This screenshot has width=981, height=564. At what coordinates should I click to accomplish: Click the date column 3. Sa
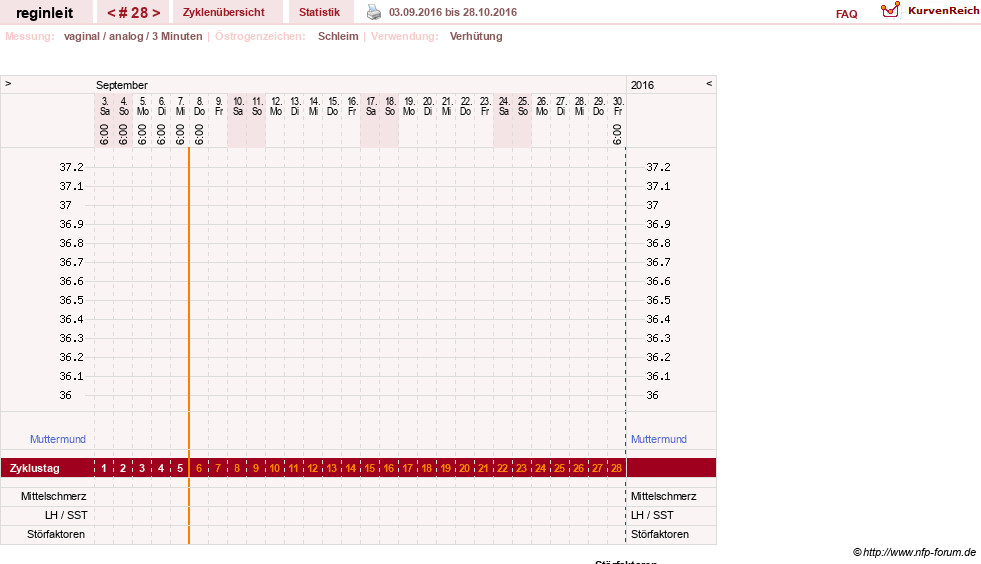(x=104, y=106)
